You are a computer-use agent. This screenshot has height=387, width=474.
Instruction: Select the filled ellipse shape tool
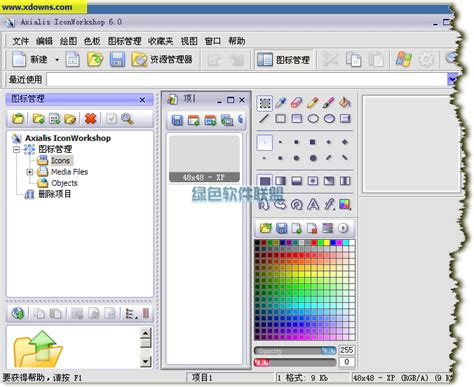tap(329, 119)
